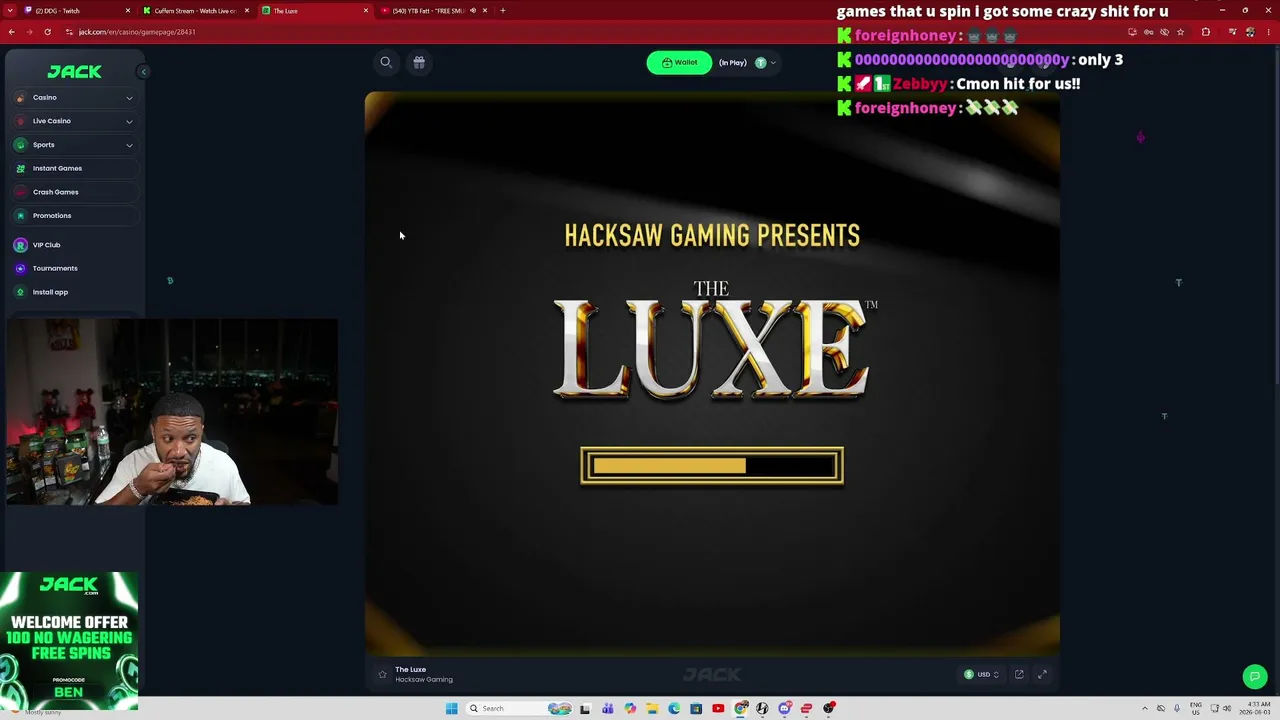
Task: Close the DDG Twitch tab
Action: point(128,11)
